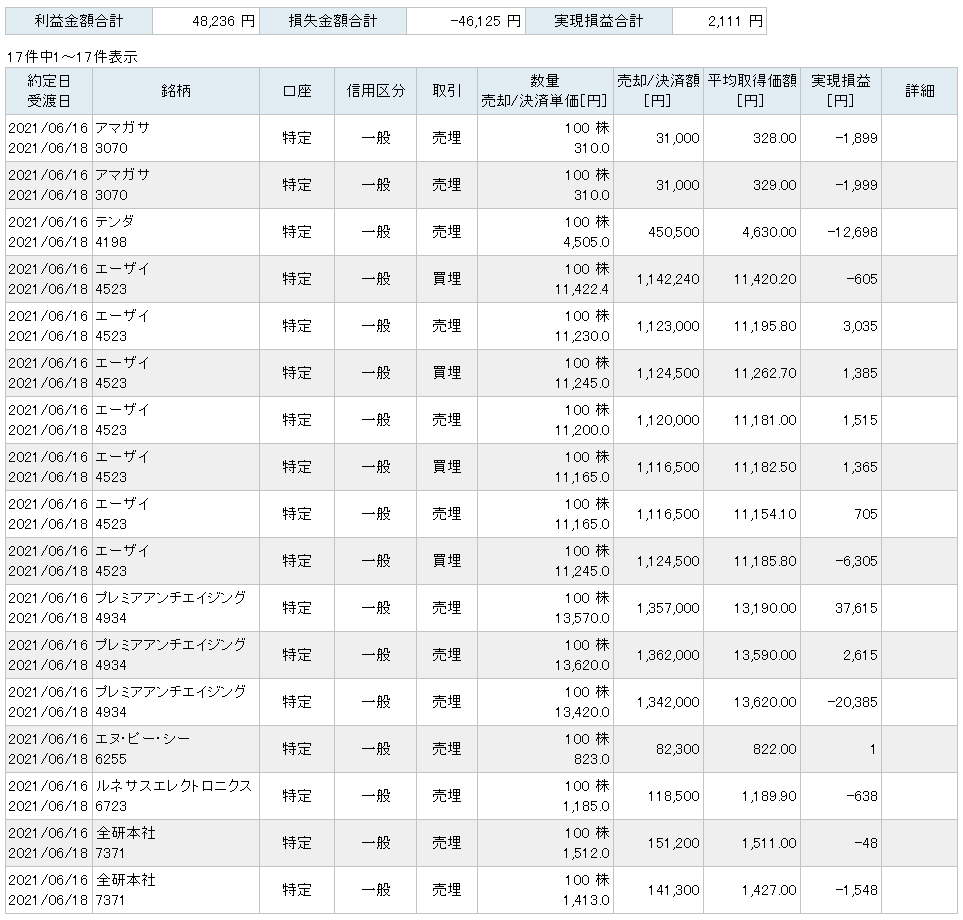963x920 pixels.
Task: Click the 3,035 profit value
Action: [860, 326]
